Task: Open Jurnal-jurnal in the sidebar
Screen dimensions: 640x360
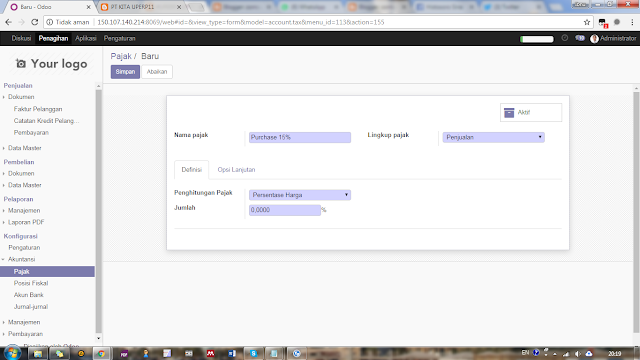Action: click(31, 307)
